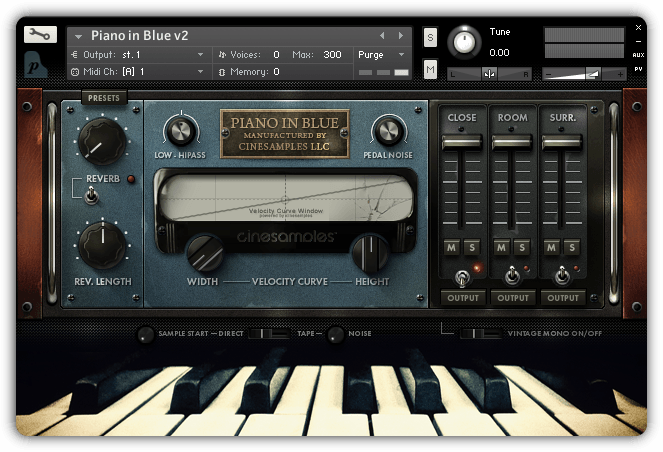The image size is (663, 452).
Task: Flip the Close mic enable switch
Action: click(462, 277)
